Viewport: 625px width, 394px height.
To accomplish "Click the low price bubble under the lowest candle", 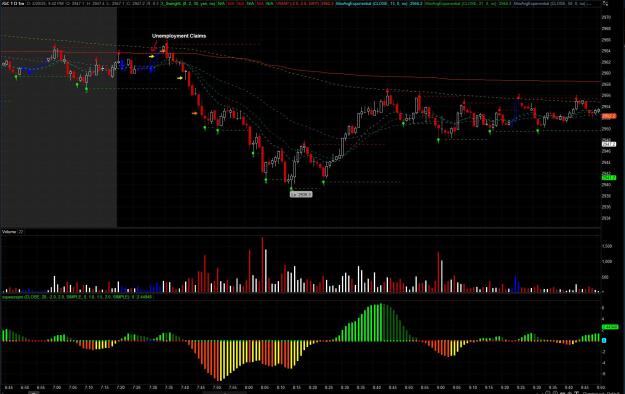I will [x=301, y=194].
